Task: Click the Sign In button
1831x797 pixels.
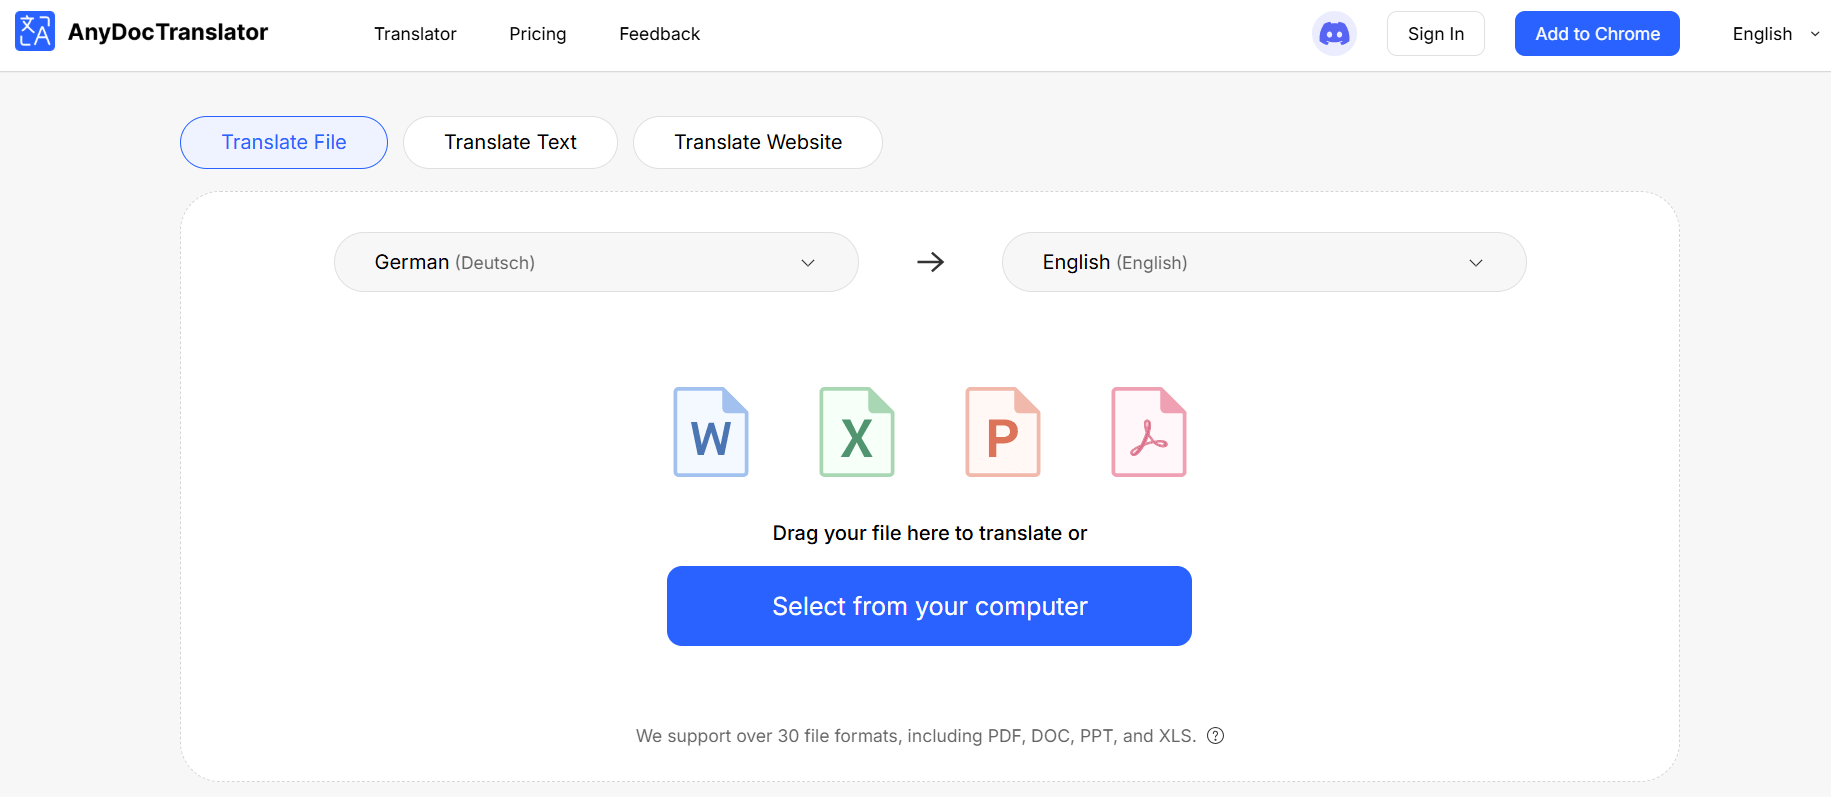Action: click(x=1436, y=34)
